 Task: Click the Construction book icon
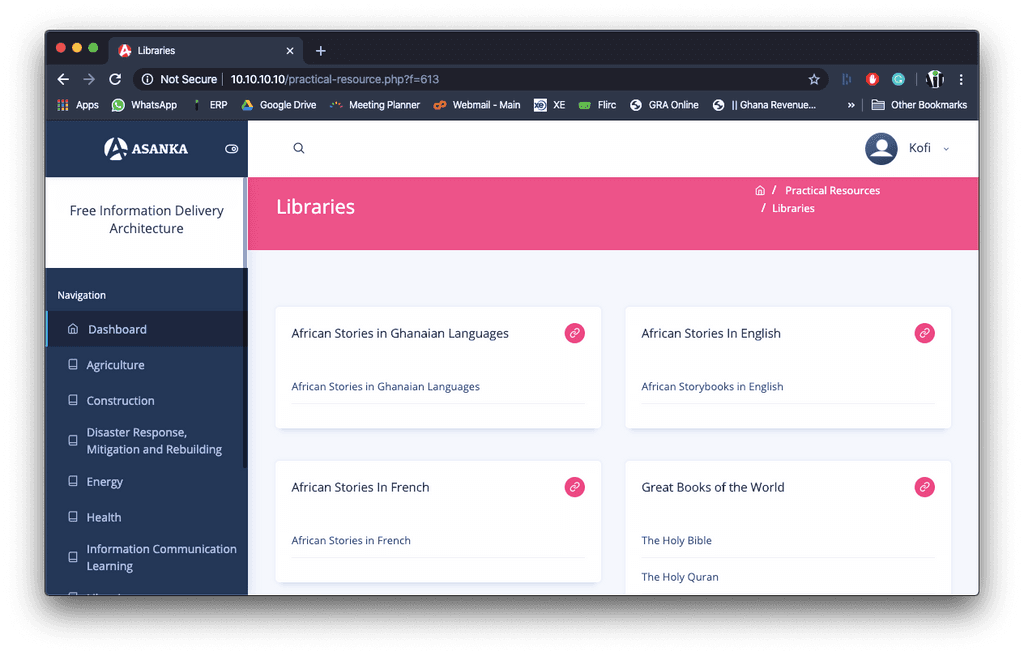tap(73, 400)
